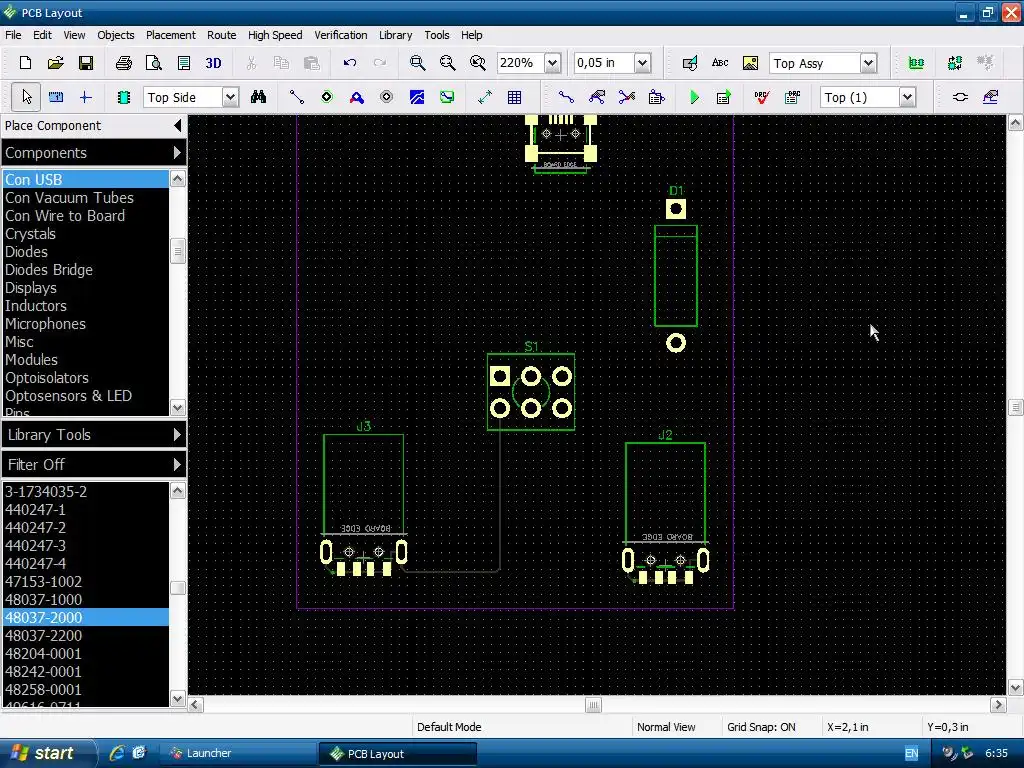Viewport: 1024px width, 768px height.
Task: Open the Top Assy layer dropdown
Action: tap(869, 63)
